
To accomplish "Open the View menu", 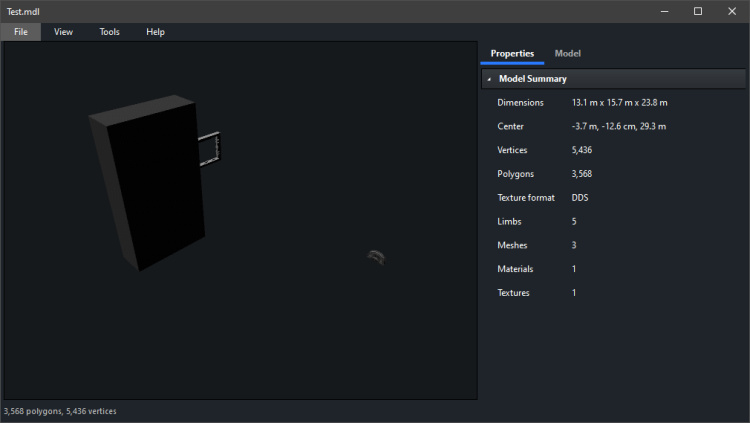I will pos(63,32).
